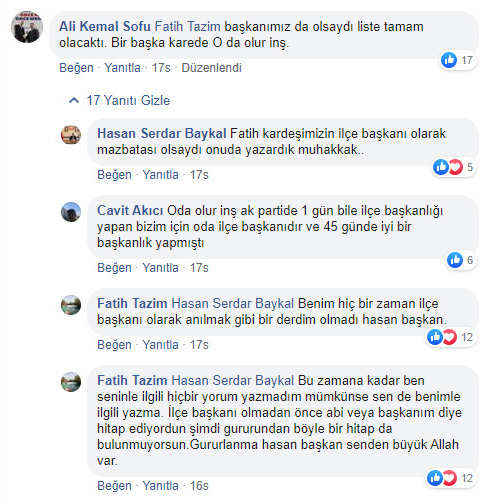View the 6 likes on Cavit Akıcı's comment
This screenshot has width=494, height=504.
tap(460, 260)
